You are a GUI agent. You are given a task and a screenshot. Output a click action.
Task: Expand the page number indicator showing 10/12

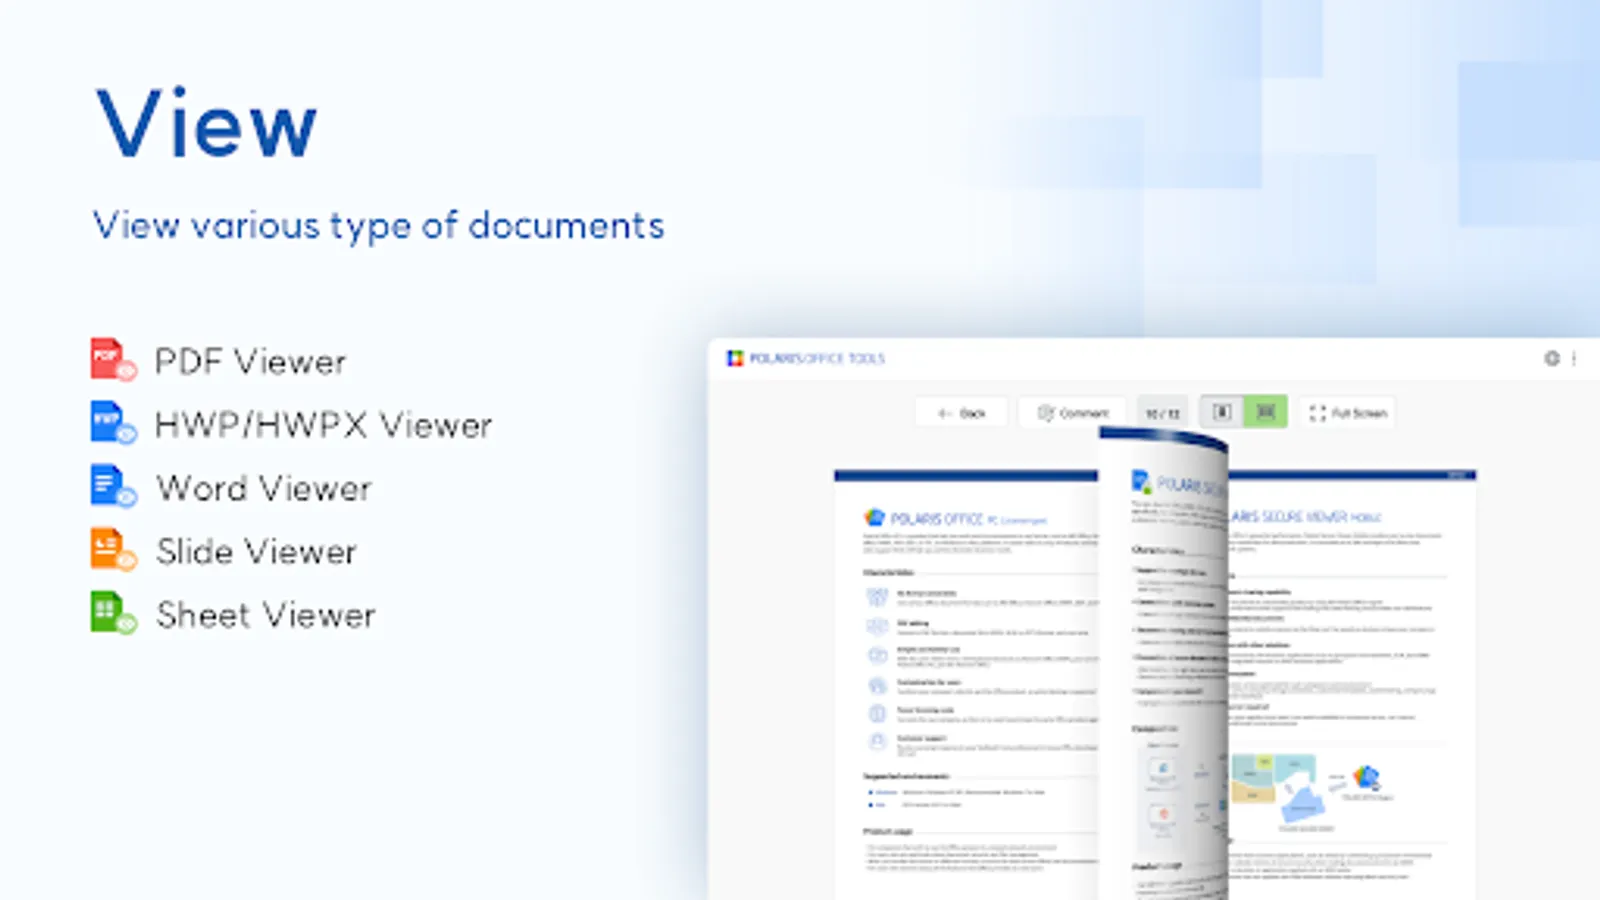[1163, 412]
